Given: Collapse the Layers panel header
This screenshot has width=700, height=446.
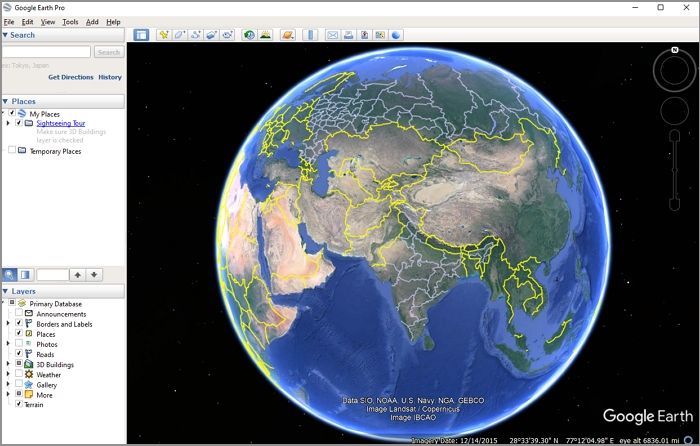Looking at the screenshot, I should [5, 291].
